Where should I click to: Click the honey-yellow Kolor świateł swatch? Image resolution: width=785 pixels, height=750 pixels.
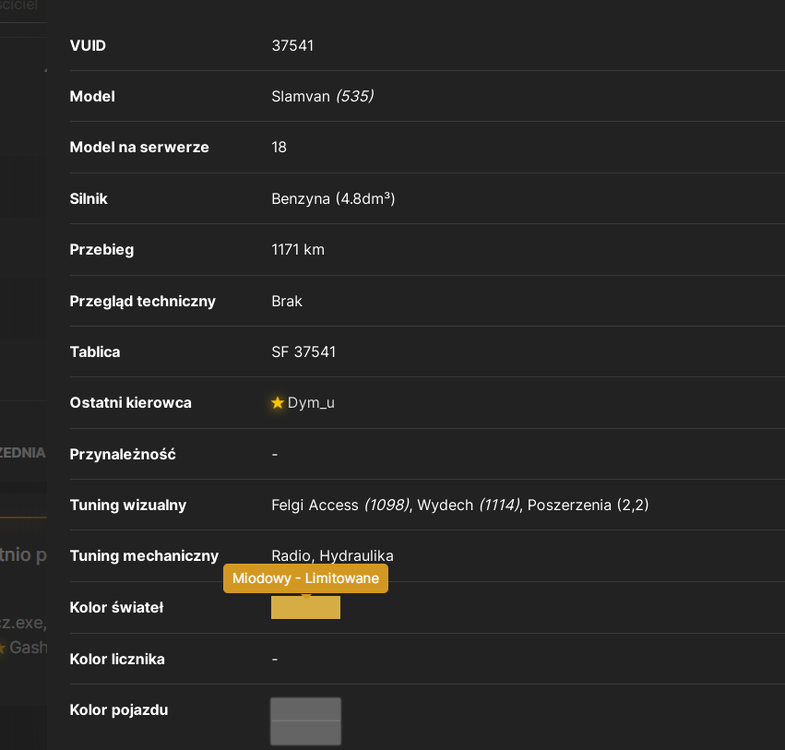pyautogui.click(x=305, y=607)
